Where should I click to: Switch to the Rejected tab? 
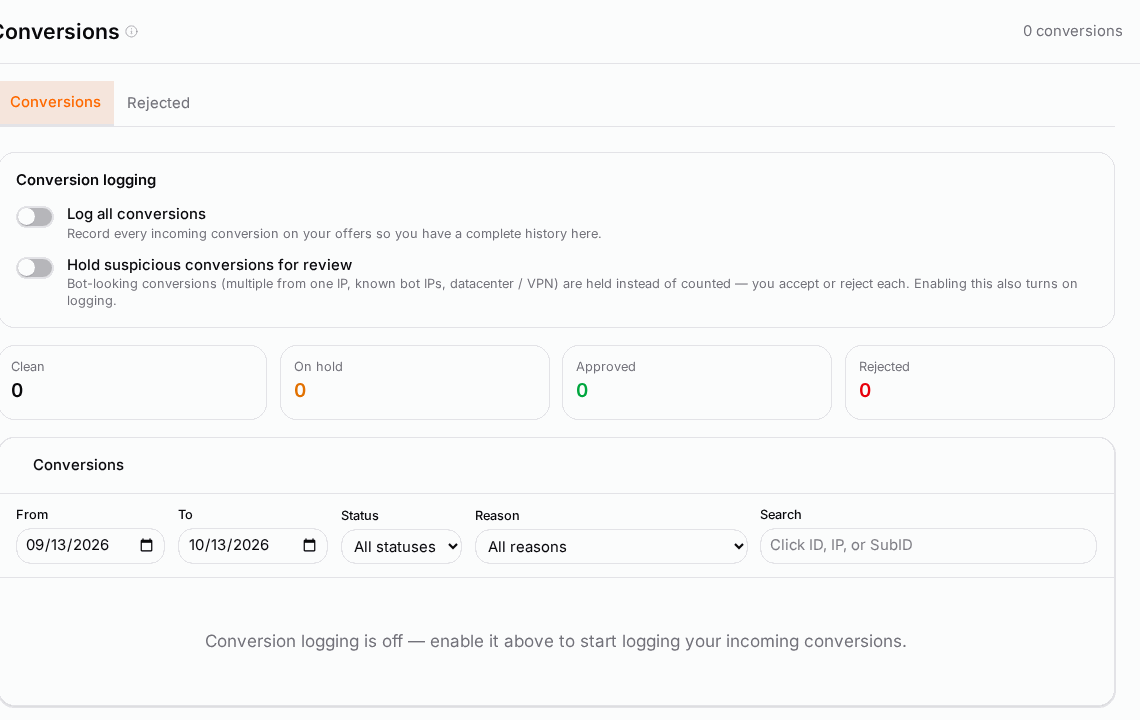click(158, 103)
